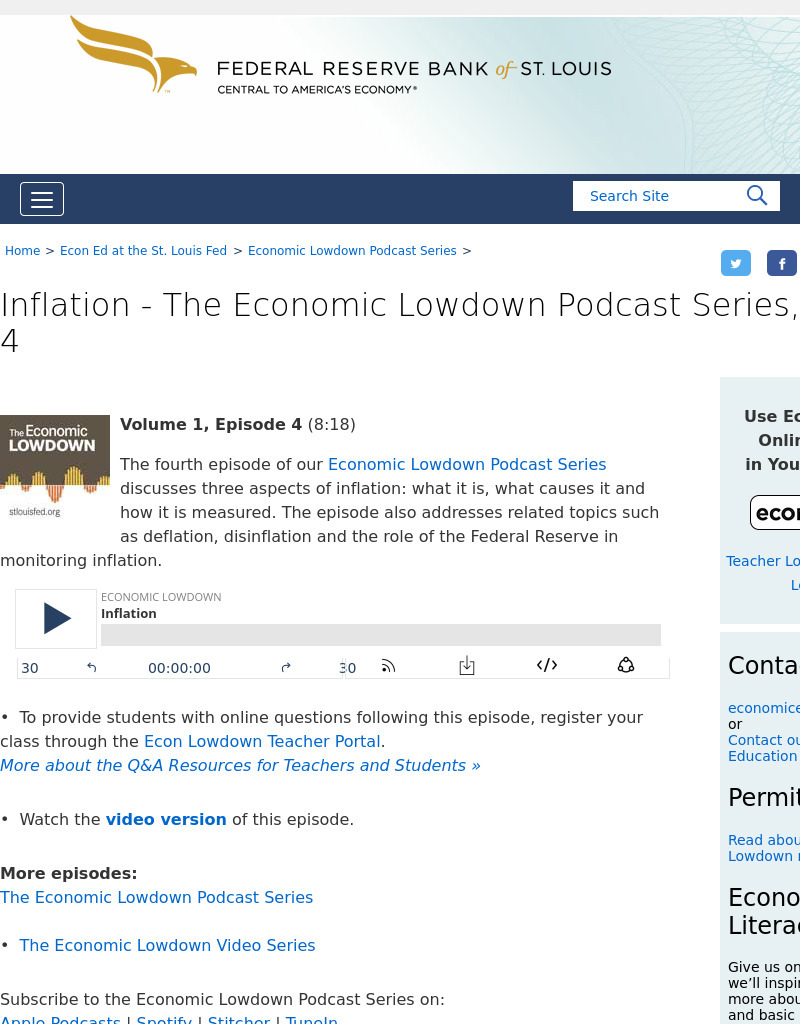The height and width of the screenshot is (1024, 800).
Task: Play the Inflation podcast episode
Action: coord(56,618)
